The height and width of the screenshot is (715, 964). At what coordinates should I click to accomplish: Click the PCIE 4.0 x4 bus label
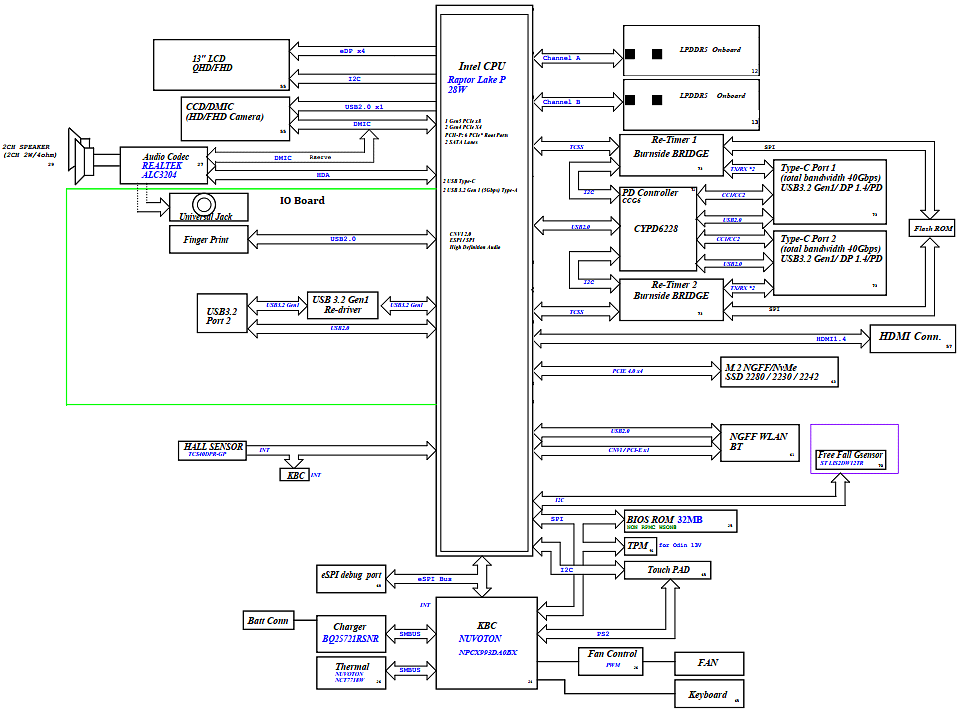point(628,371)
